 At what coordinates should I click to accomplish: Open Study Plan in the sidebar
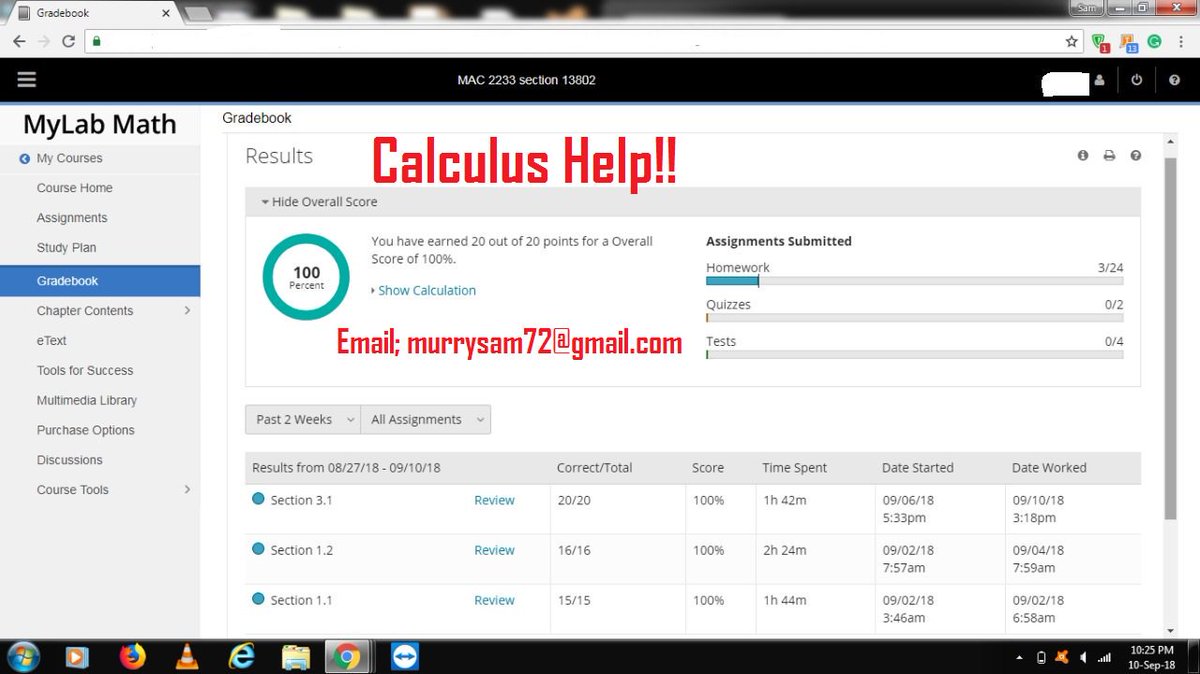66,248
